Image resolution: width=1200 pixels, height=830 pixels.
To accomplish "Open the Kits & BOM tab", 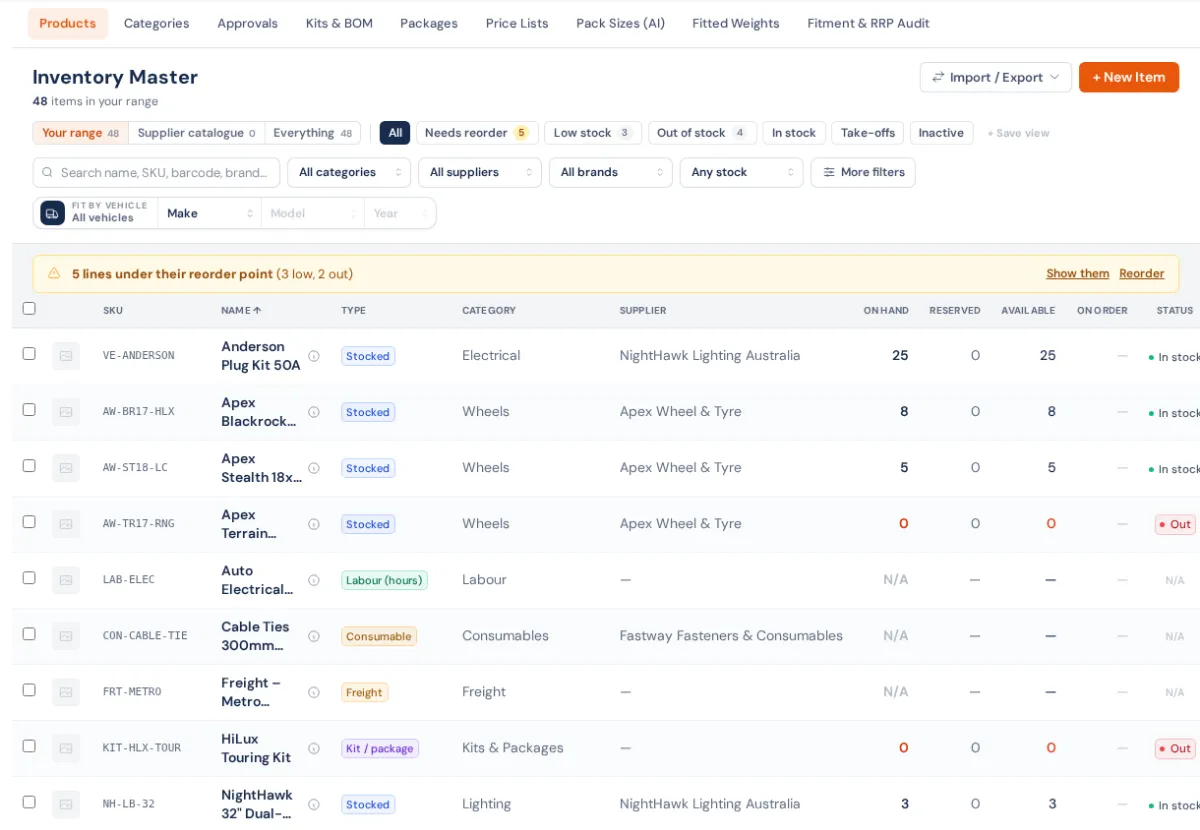I will point(339,23).
